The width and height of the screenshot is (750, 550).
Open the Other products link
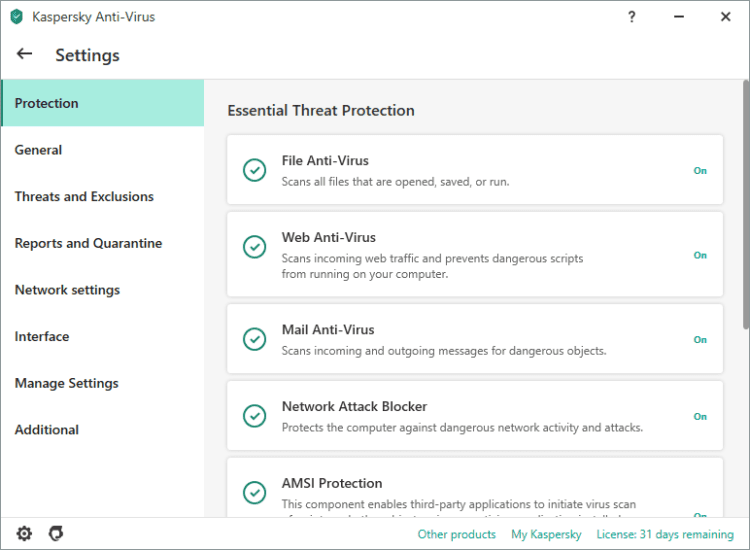(456, 534)
